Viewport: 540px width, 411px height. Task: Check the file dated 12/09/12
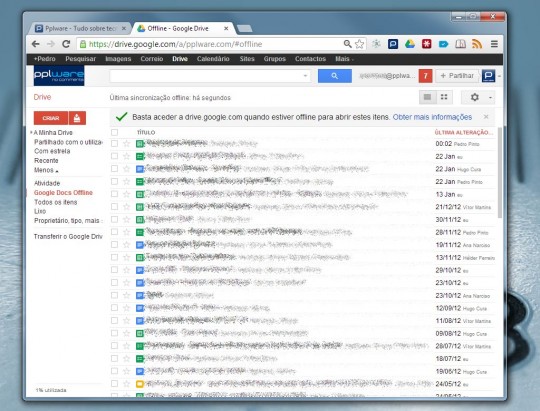(x=114, y=308)
